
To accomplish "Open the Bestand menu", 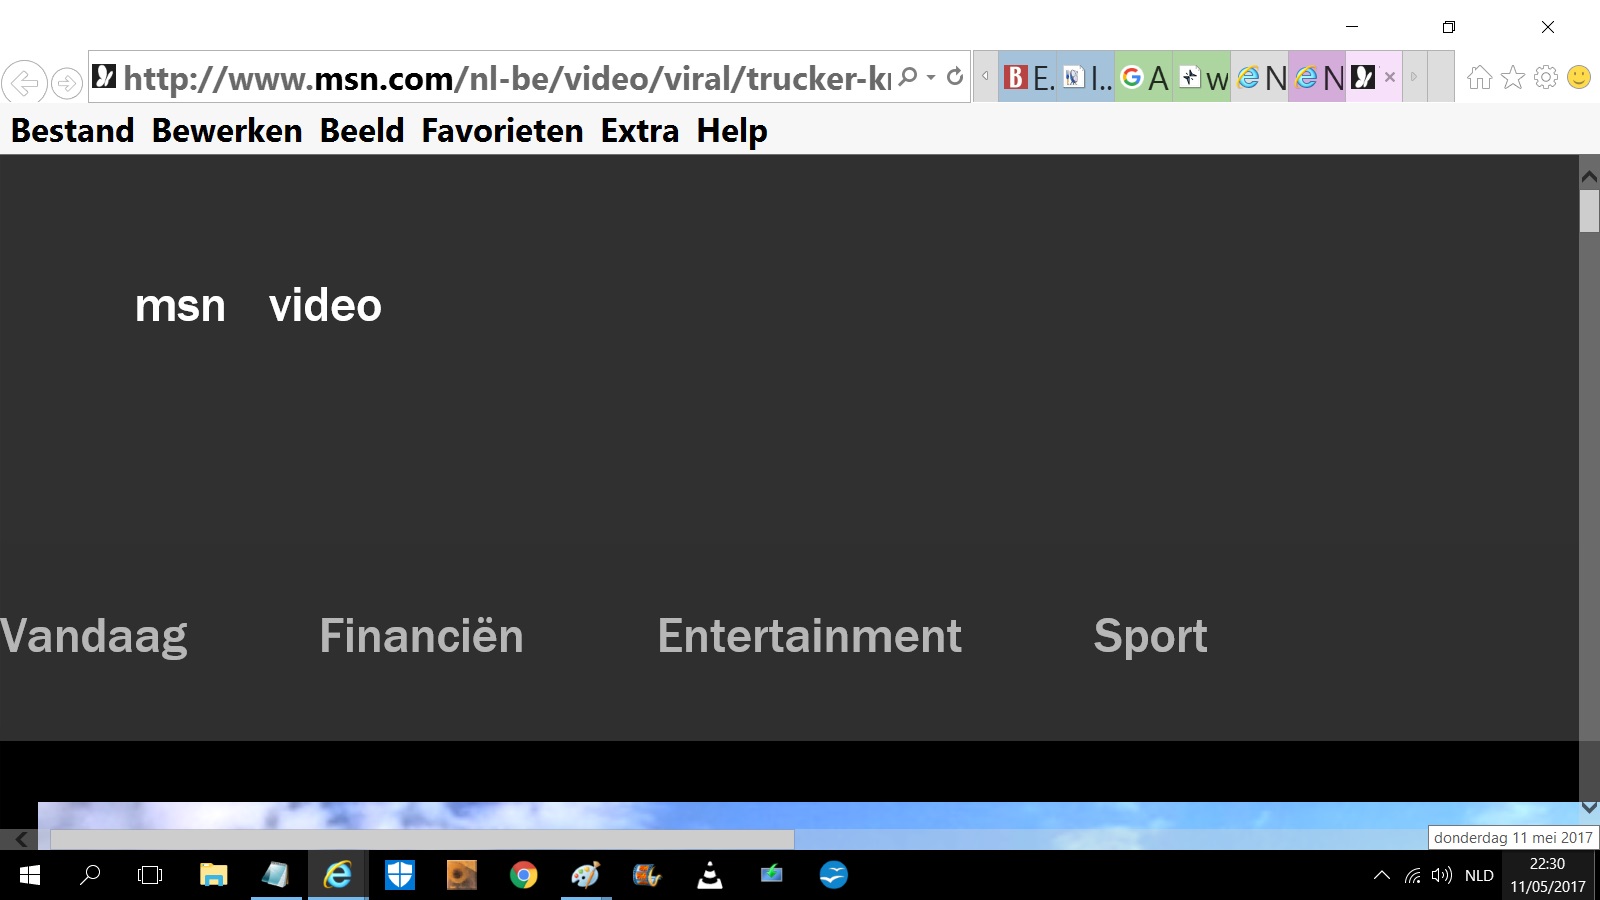I will tap(72, 131).
